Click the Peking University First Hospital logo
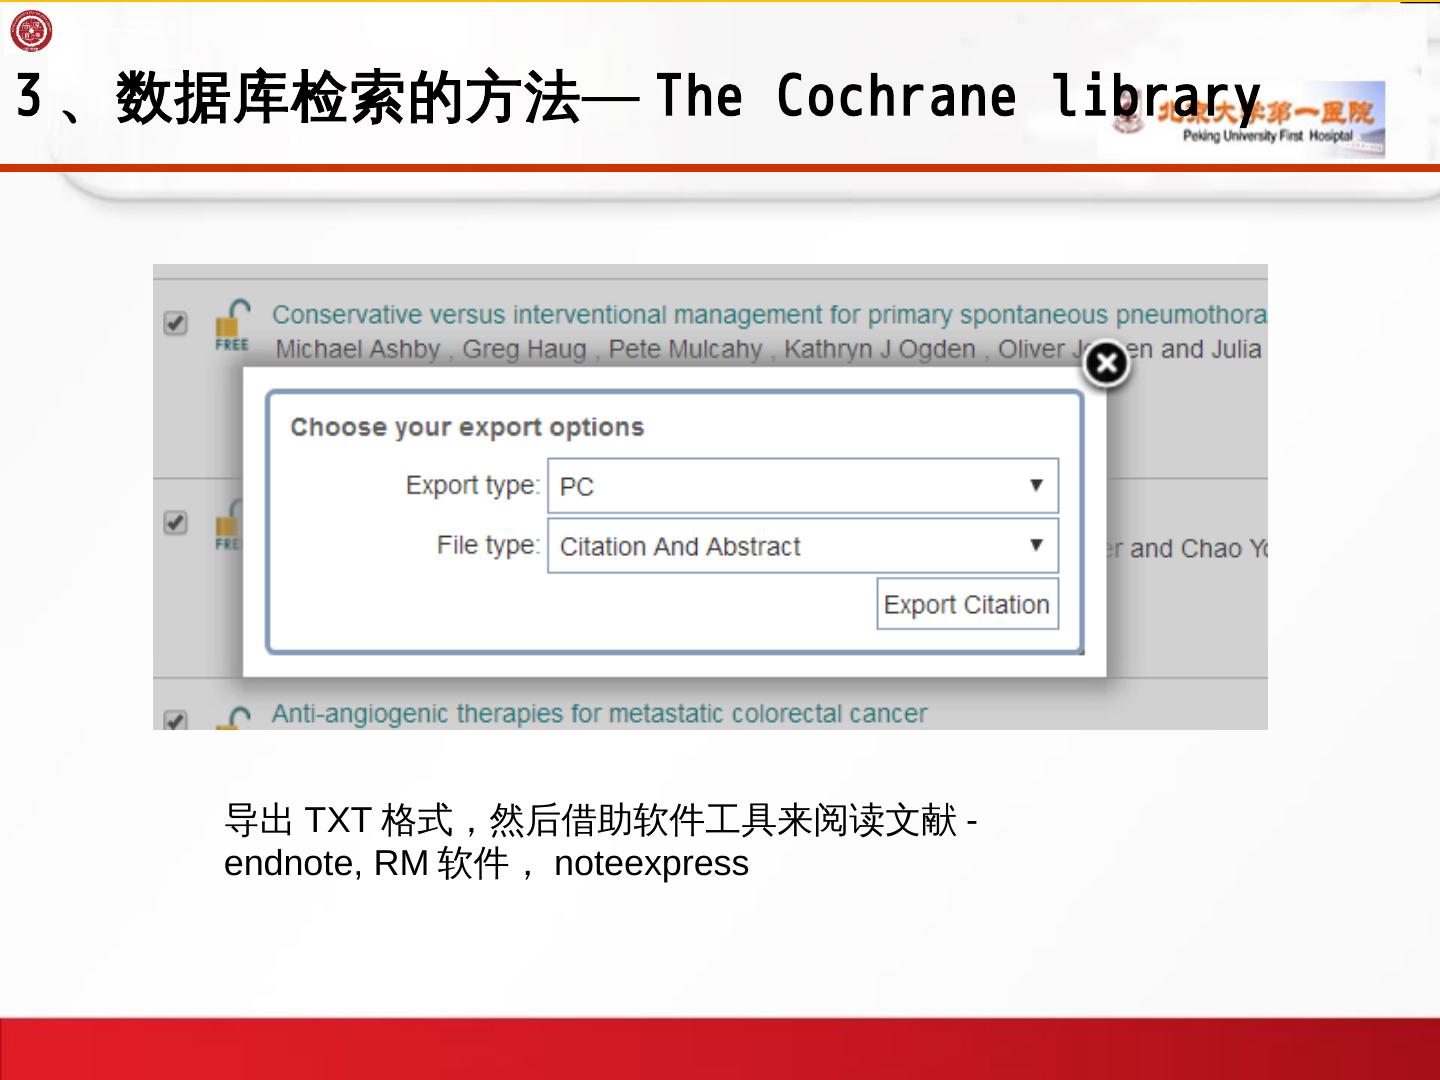 1241,120
